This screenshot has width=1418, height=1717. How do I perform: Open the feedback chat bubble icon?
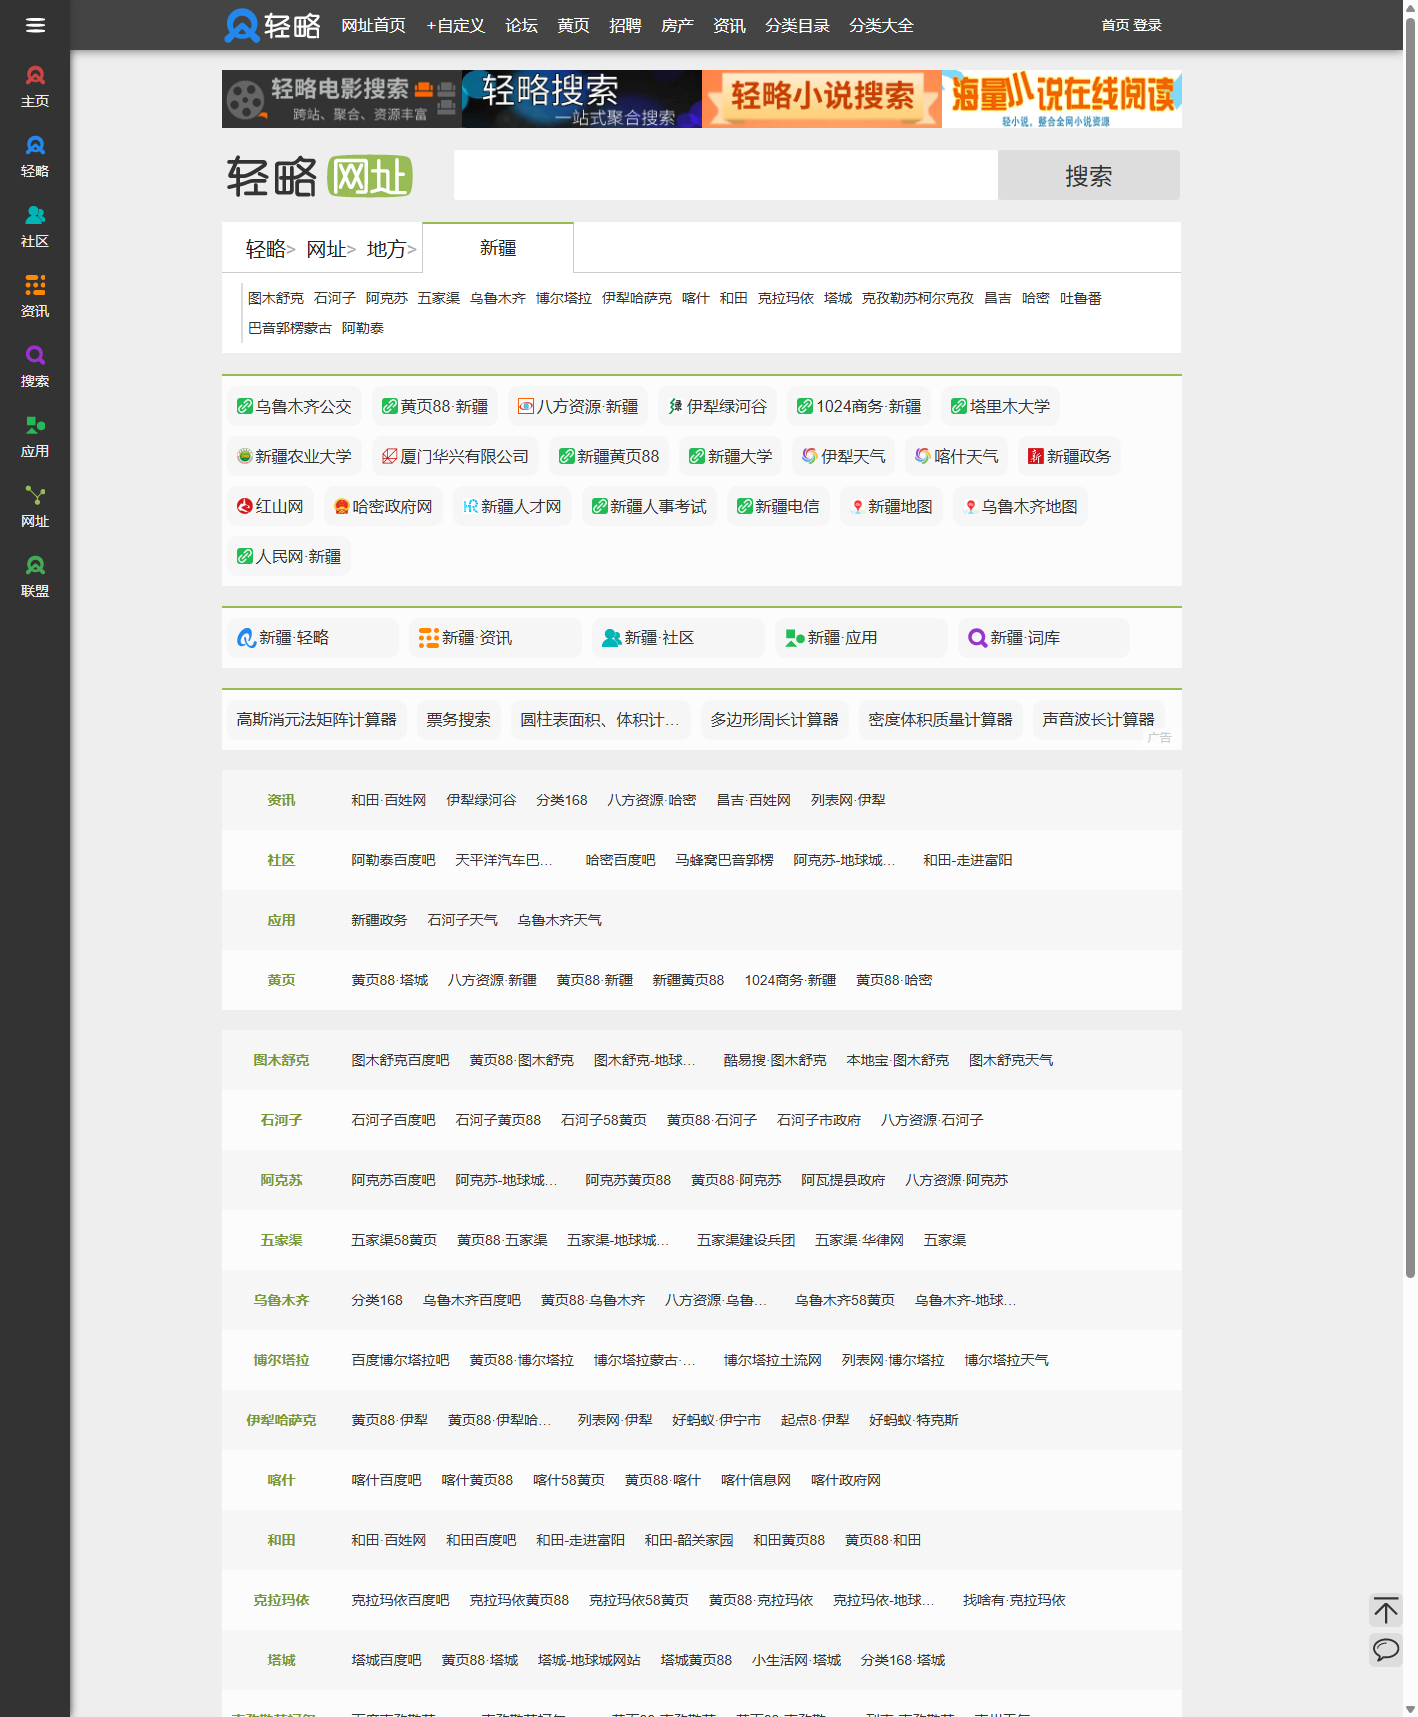coord(1385,1649)
